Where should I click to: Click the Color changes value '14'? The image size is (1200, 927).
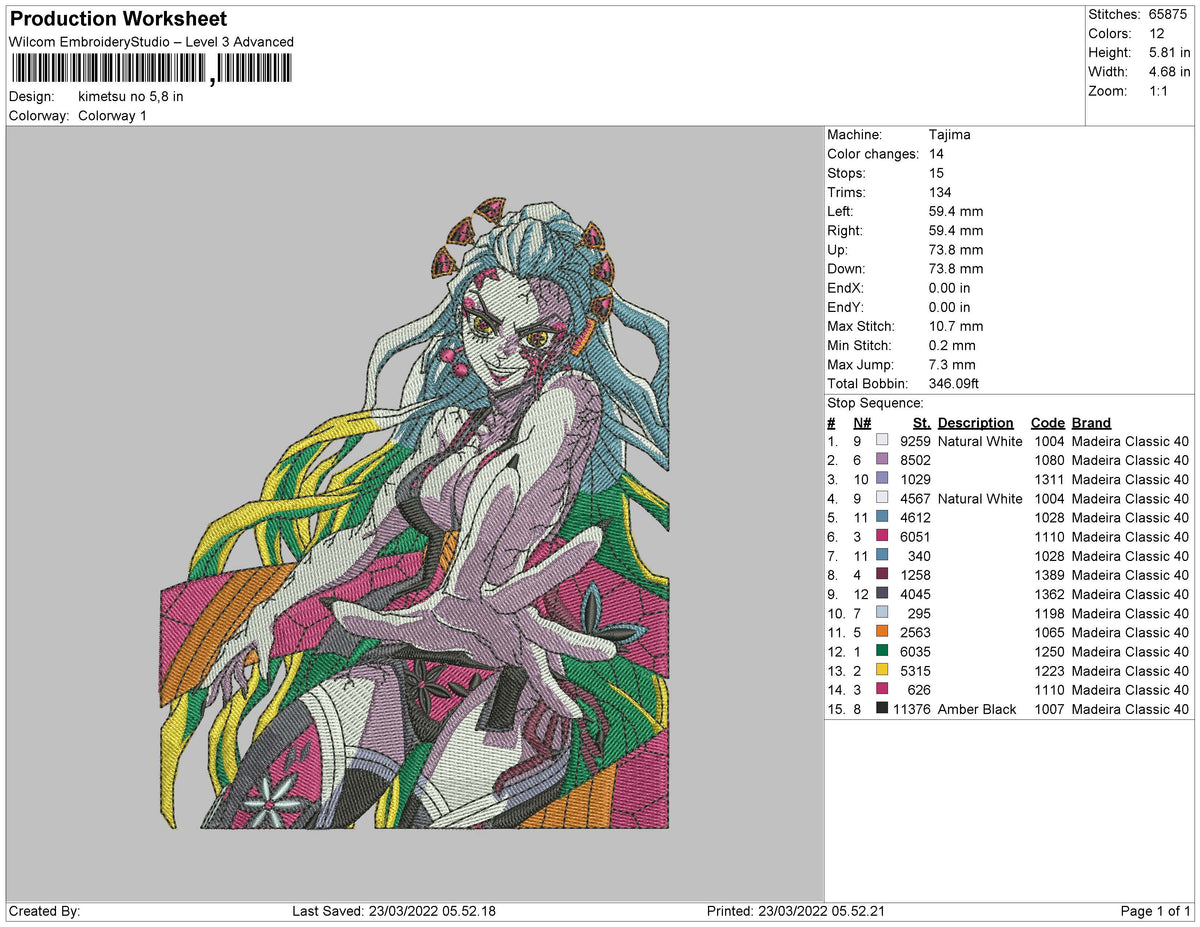[936, 154]
